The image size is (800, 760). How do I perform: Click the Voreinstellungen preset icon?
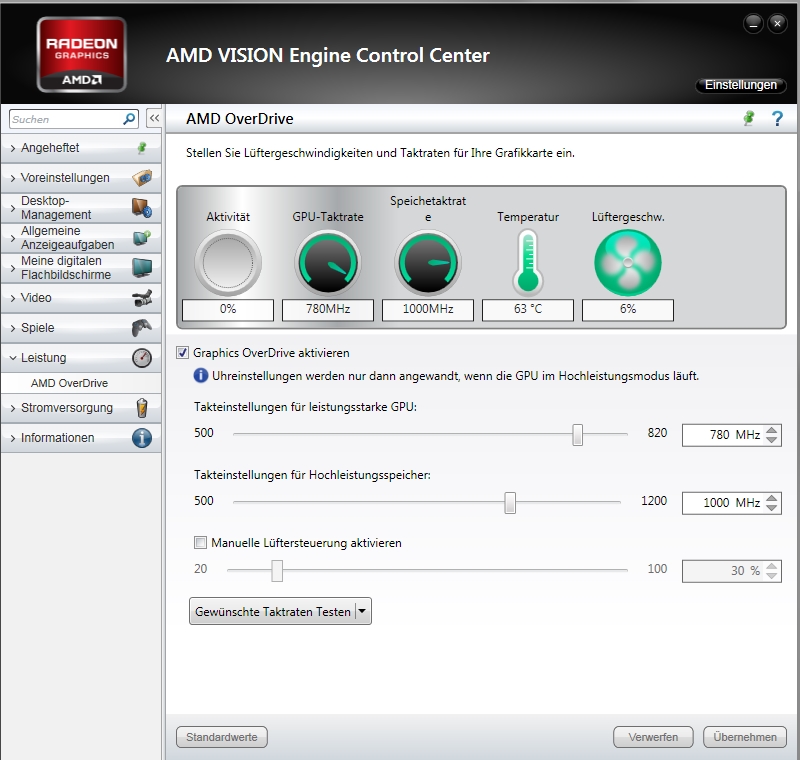142,178
